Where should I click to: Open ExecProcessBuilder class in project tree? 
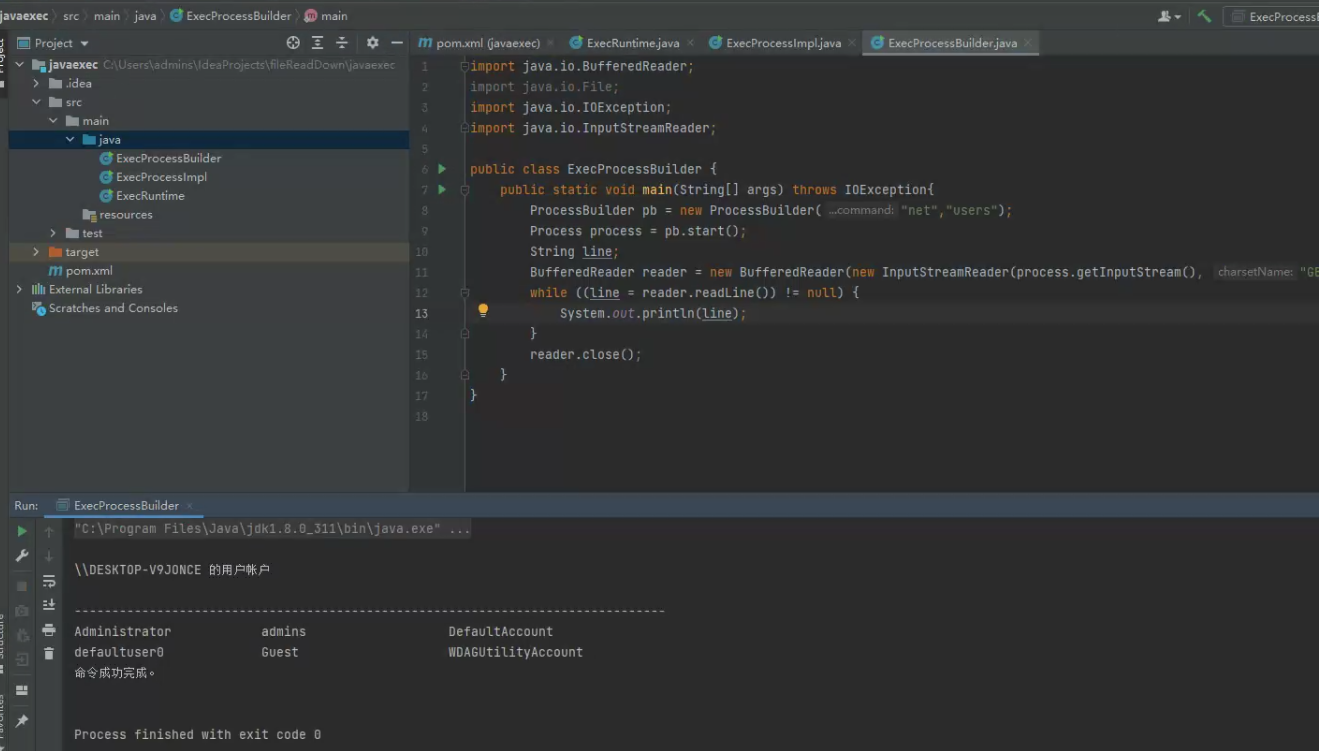tap(168, 158)
